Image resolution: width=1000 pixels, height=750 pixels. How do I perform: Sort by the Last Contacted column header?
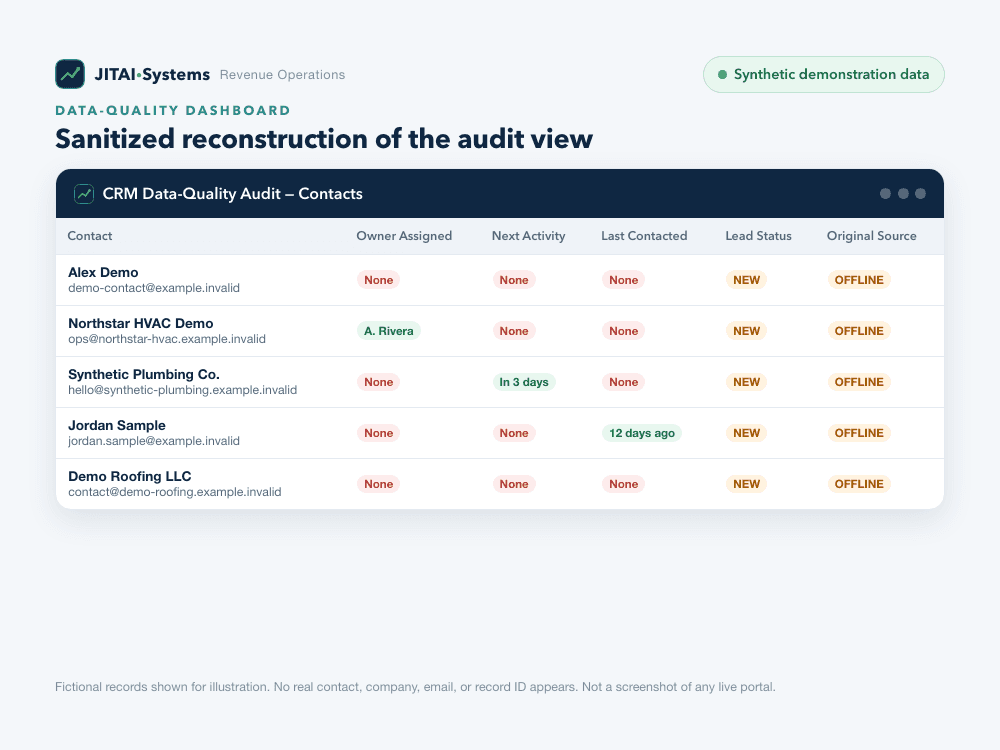pyautogui.click(x=644, y=236)
